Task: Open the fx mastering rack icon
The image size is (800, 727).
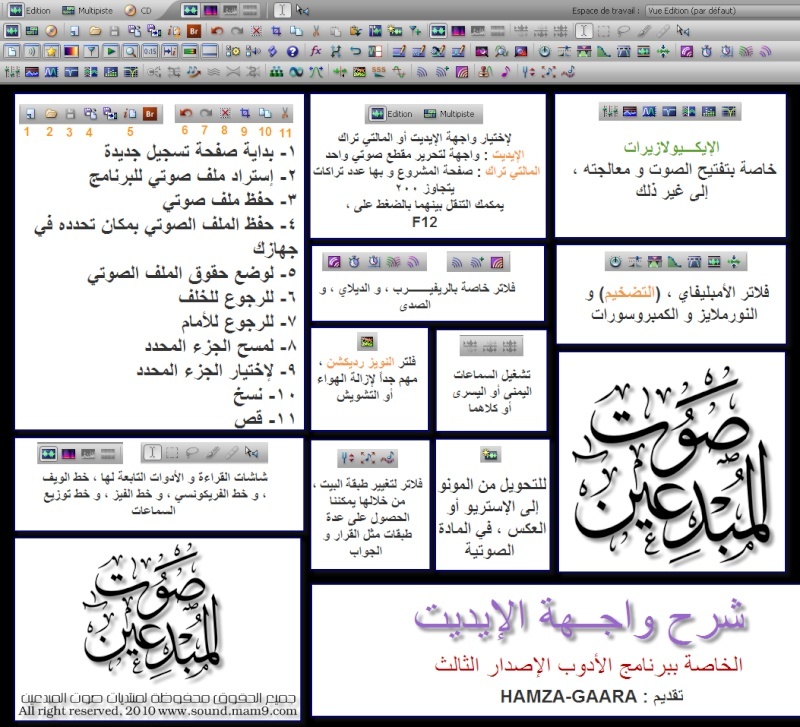Action: point(316,52)
